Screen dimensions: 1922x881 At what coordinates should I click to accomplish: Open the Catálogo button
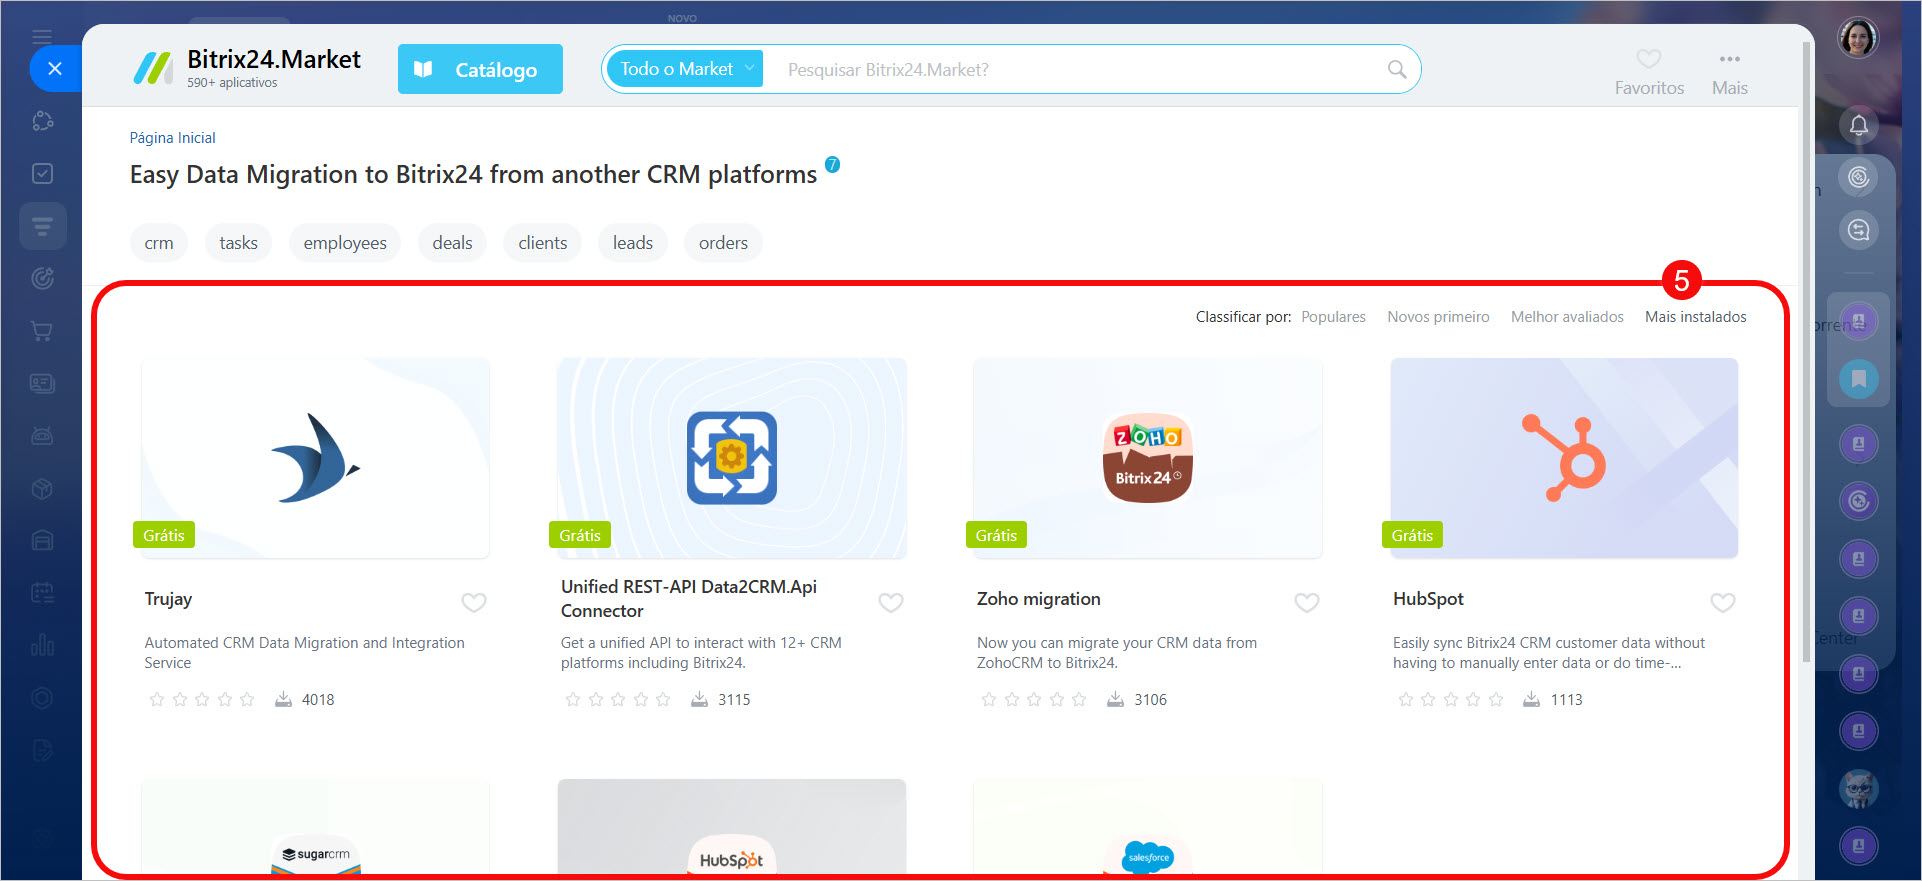[480, 69]
